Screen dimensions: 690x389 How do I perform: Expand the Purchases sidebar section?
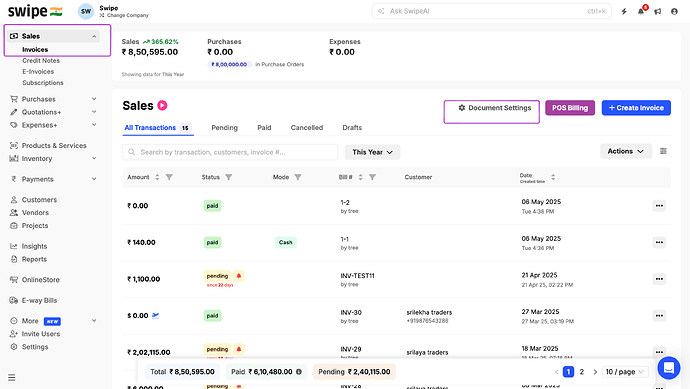pyautogui.click(x=94, y=99)
